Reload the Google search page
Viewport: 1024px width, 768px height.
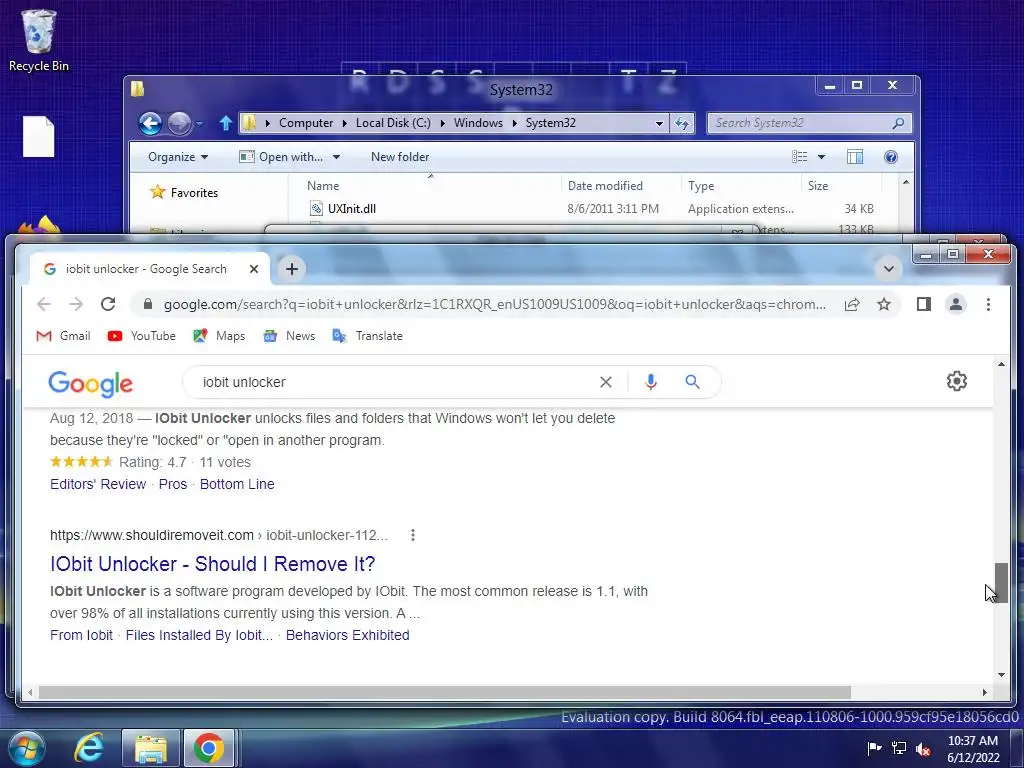108,304
